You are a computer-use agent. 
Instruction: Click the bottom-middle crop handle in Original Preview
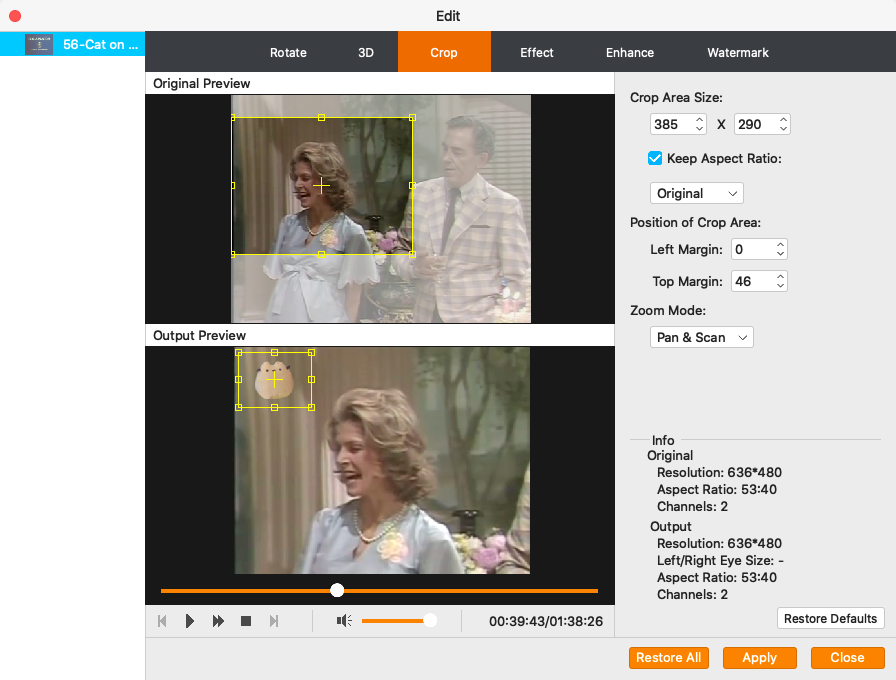point(322,254)
